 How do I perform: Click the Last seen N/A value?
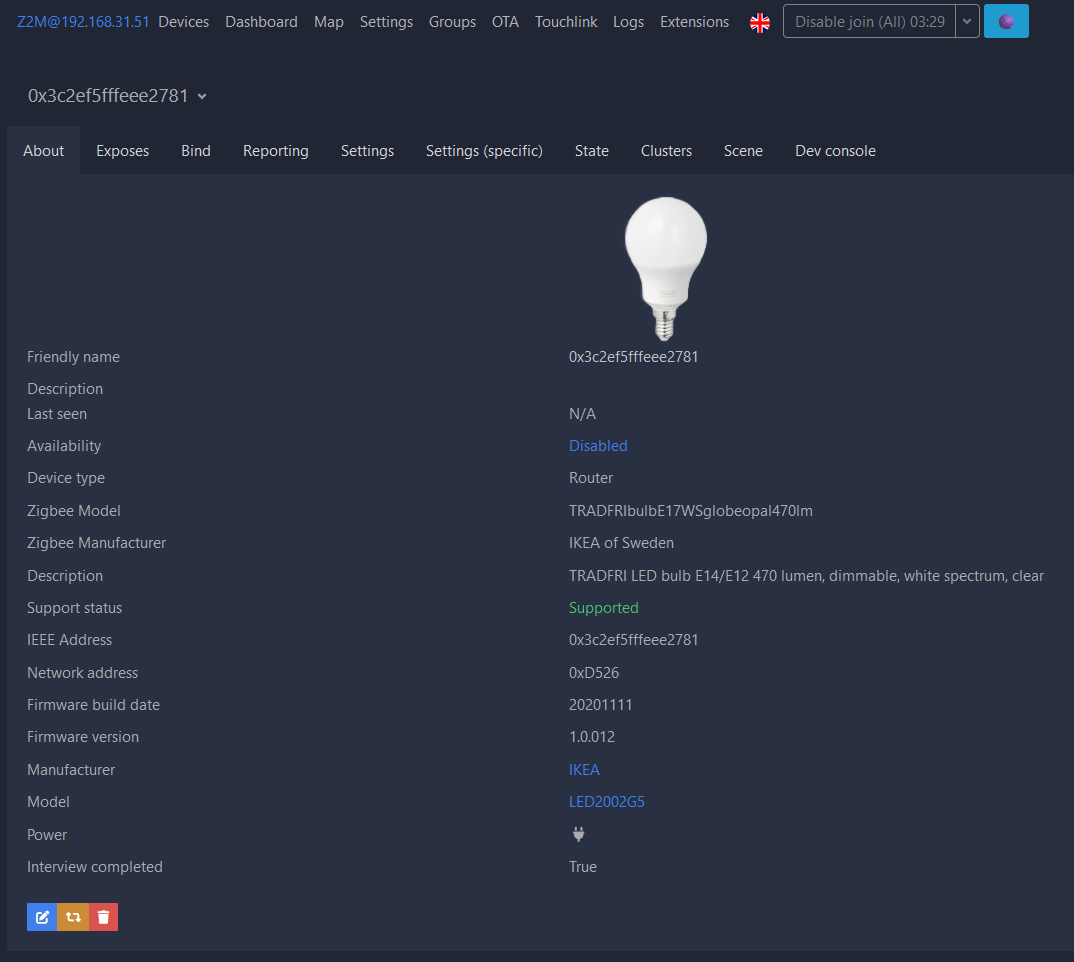[x=582, y=414]
